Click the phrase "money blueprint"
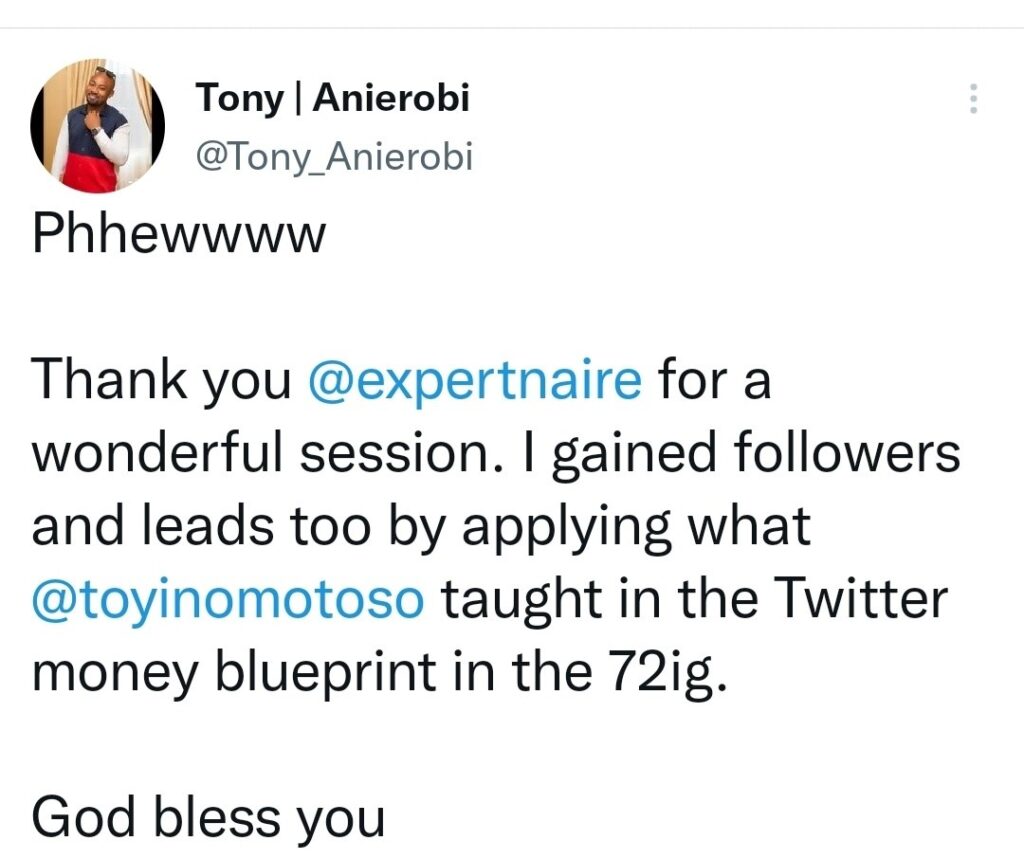Screen dimensions: 1024x859 pos(268,673)
